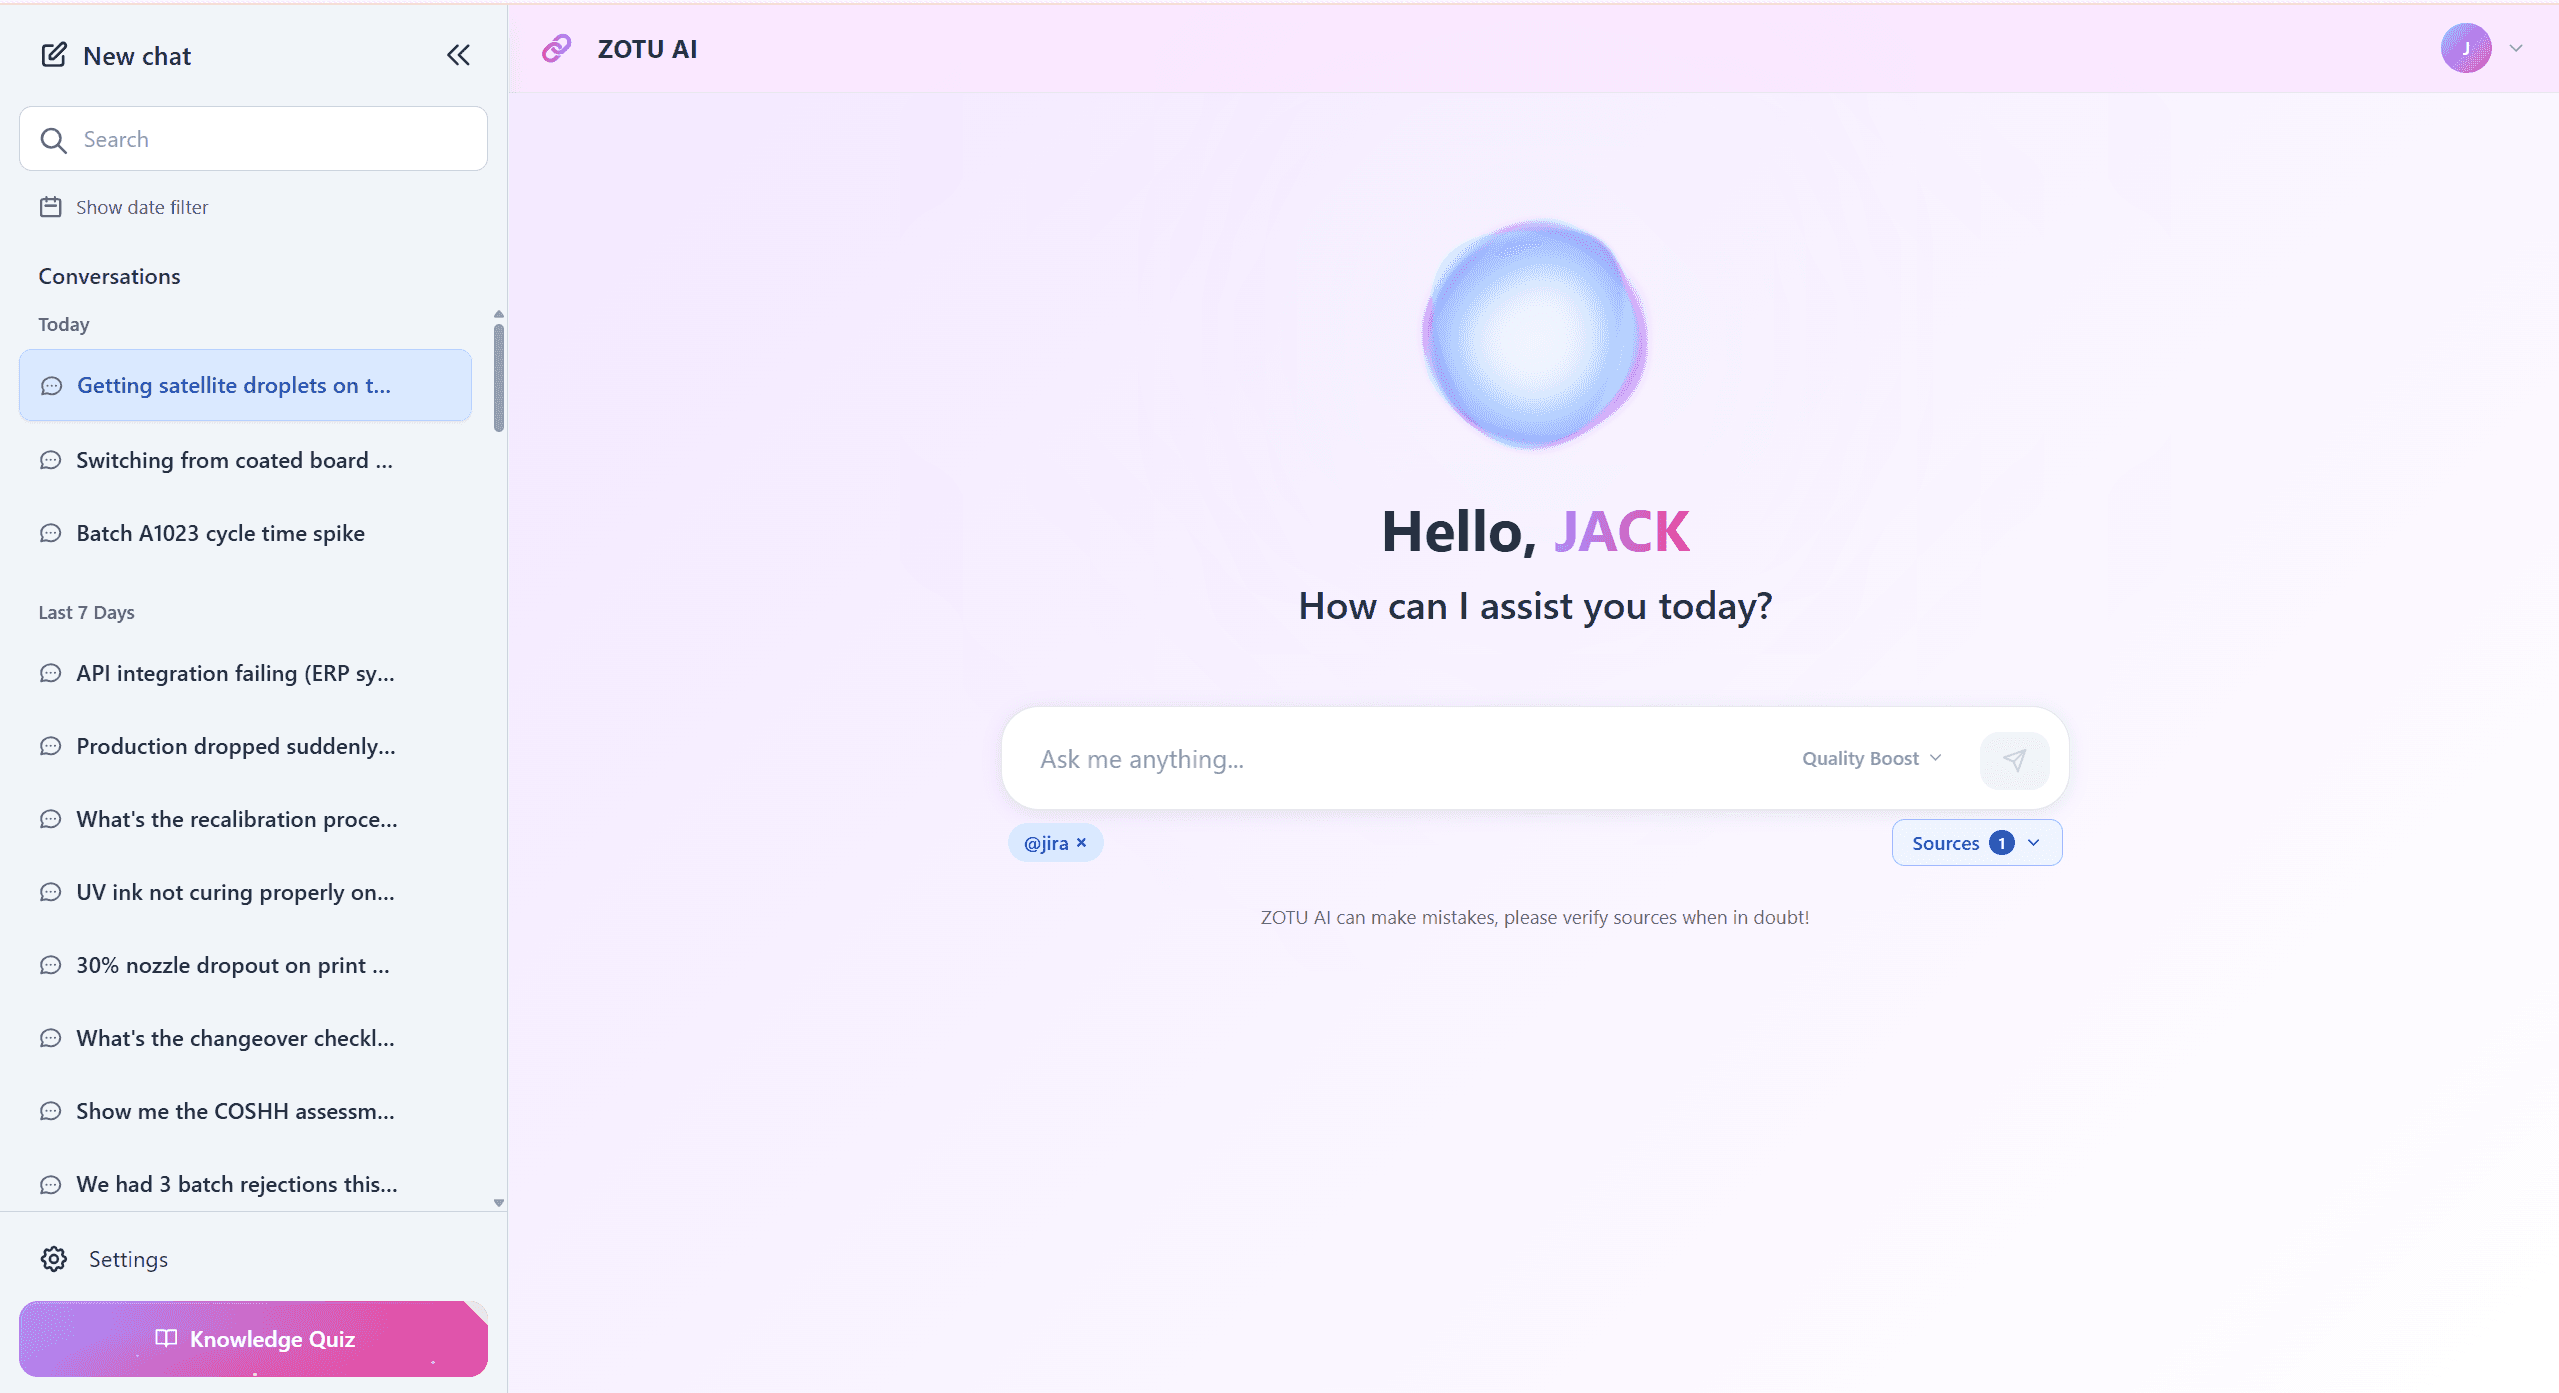The height and width of the screenshot is (1393, 2559).
Task: Click the Ask me anything input field
Action: pyautogui.click(x=1400, y=759)
